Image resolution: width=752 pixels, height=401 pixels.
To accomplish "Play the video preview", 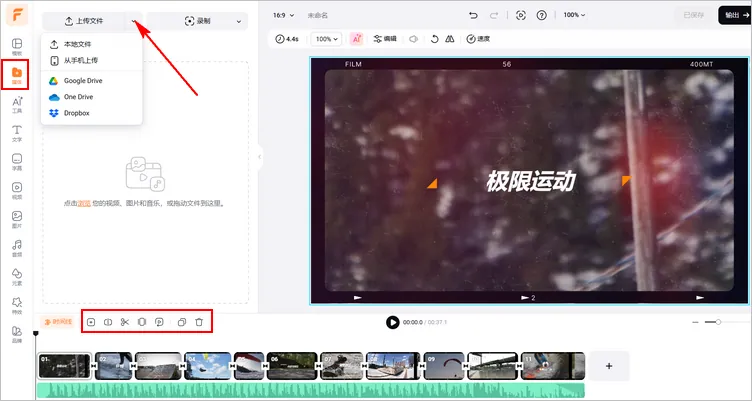I will point(393,322).
